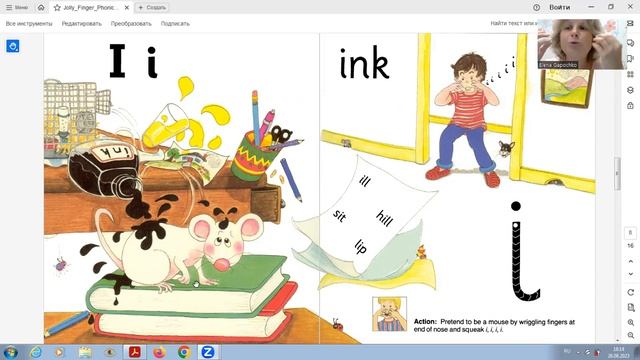640x360 pixels.
Task: Open the page display options icon
Action: pyautogui.click(x=631, y=307)
